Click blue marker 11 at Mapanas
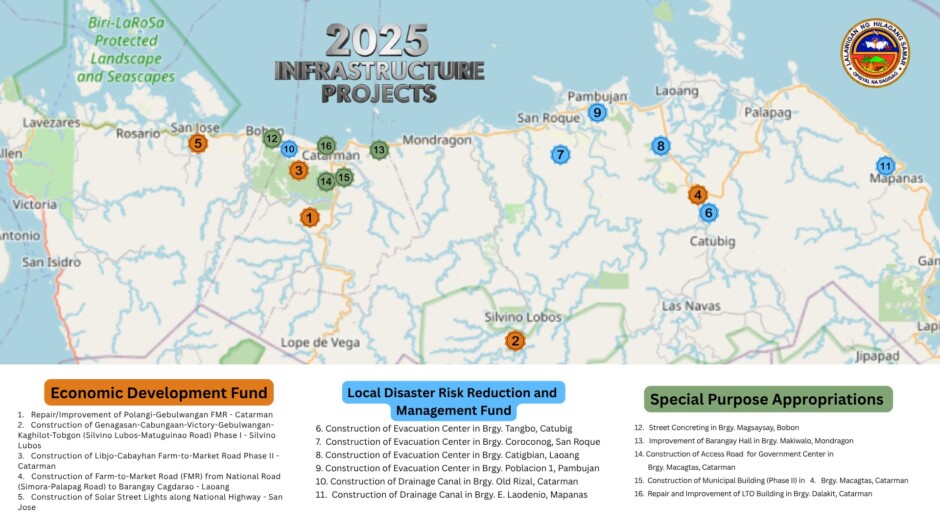The width and height of the screenshot is (940, 529). point(885,165)
